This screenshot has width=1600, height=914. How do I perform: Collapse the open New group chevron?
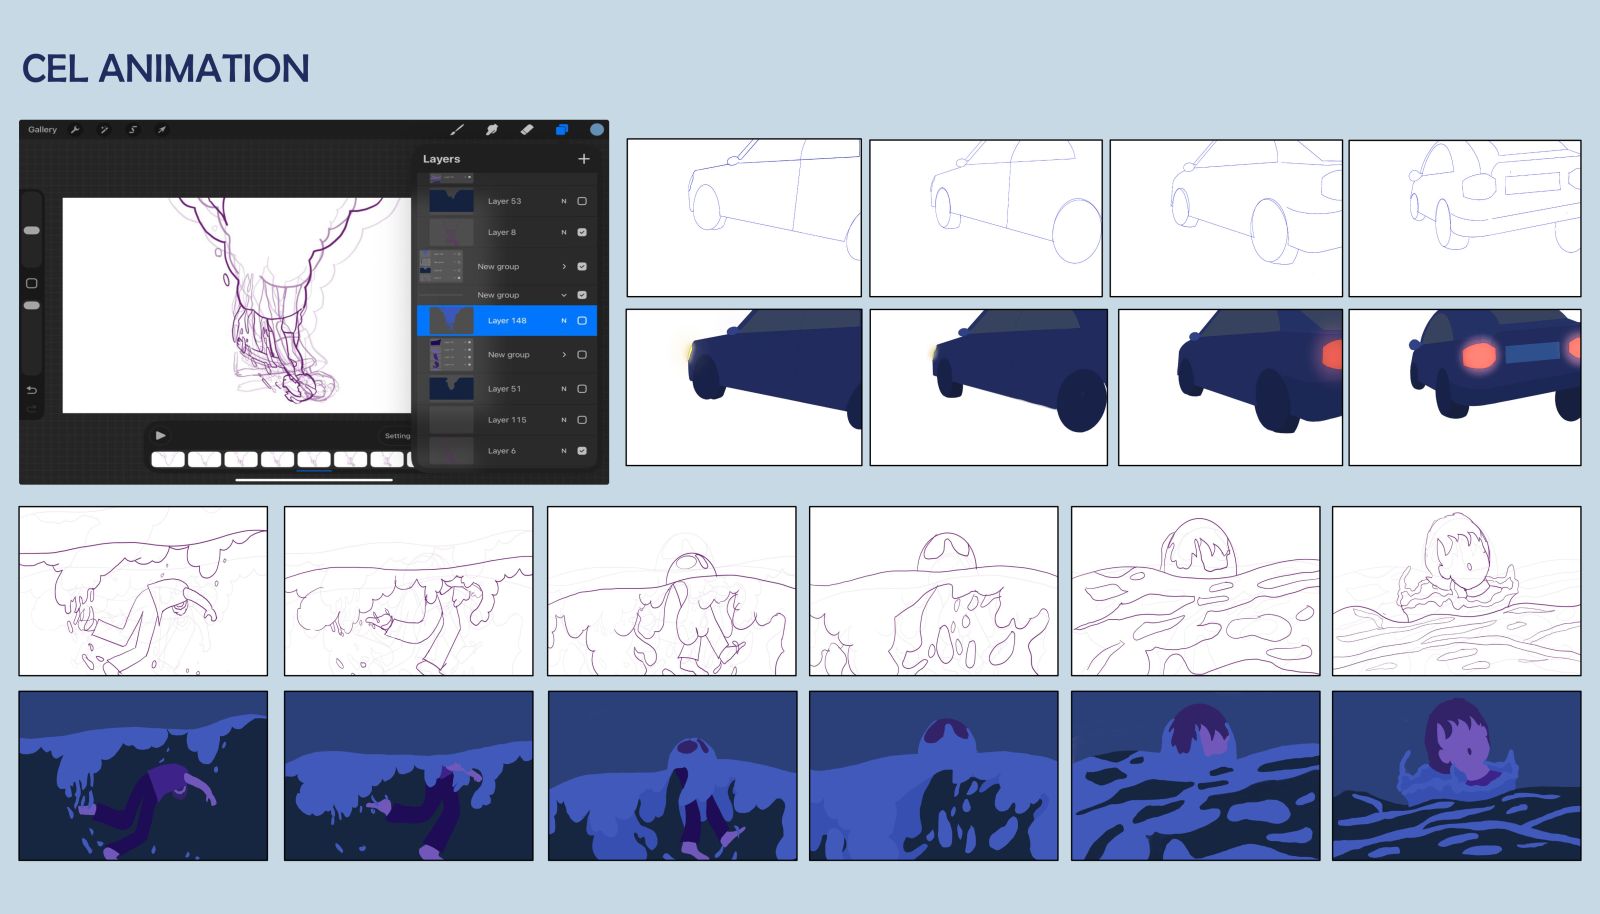click(x=564, y=295)
